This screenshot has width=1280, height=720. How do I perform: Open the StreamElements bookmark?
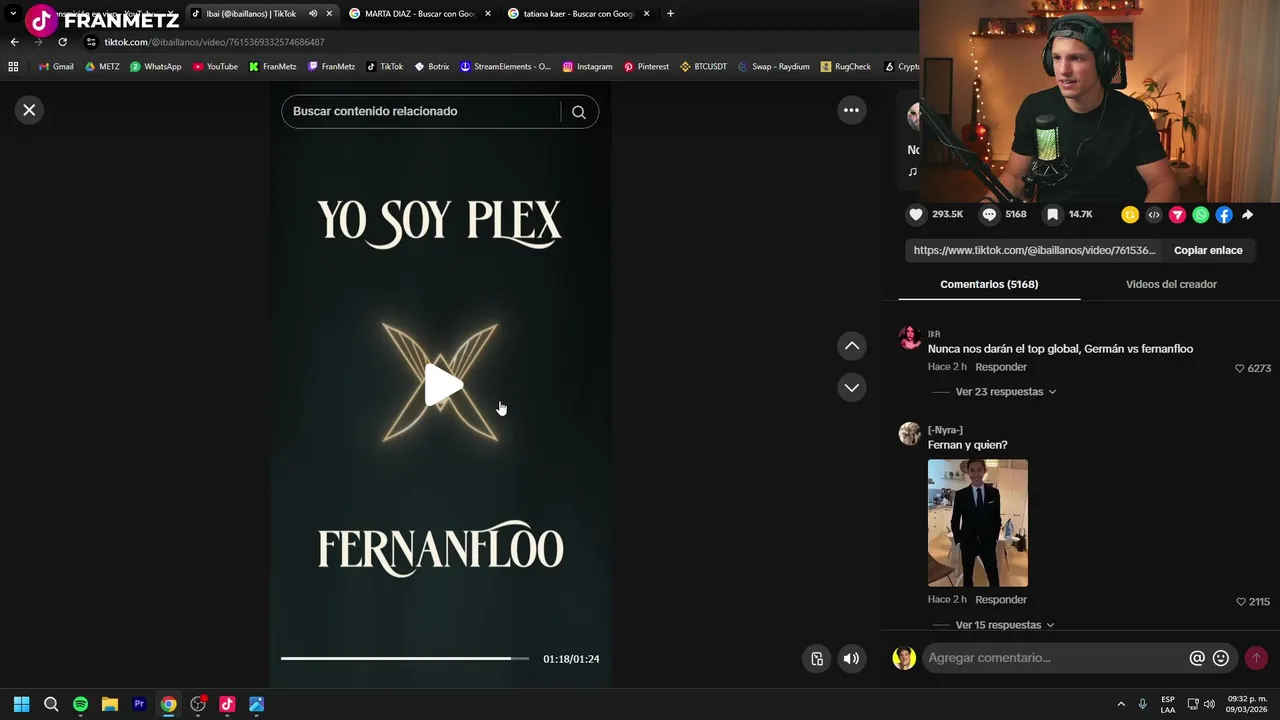(x=505, y=67)
